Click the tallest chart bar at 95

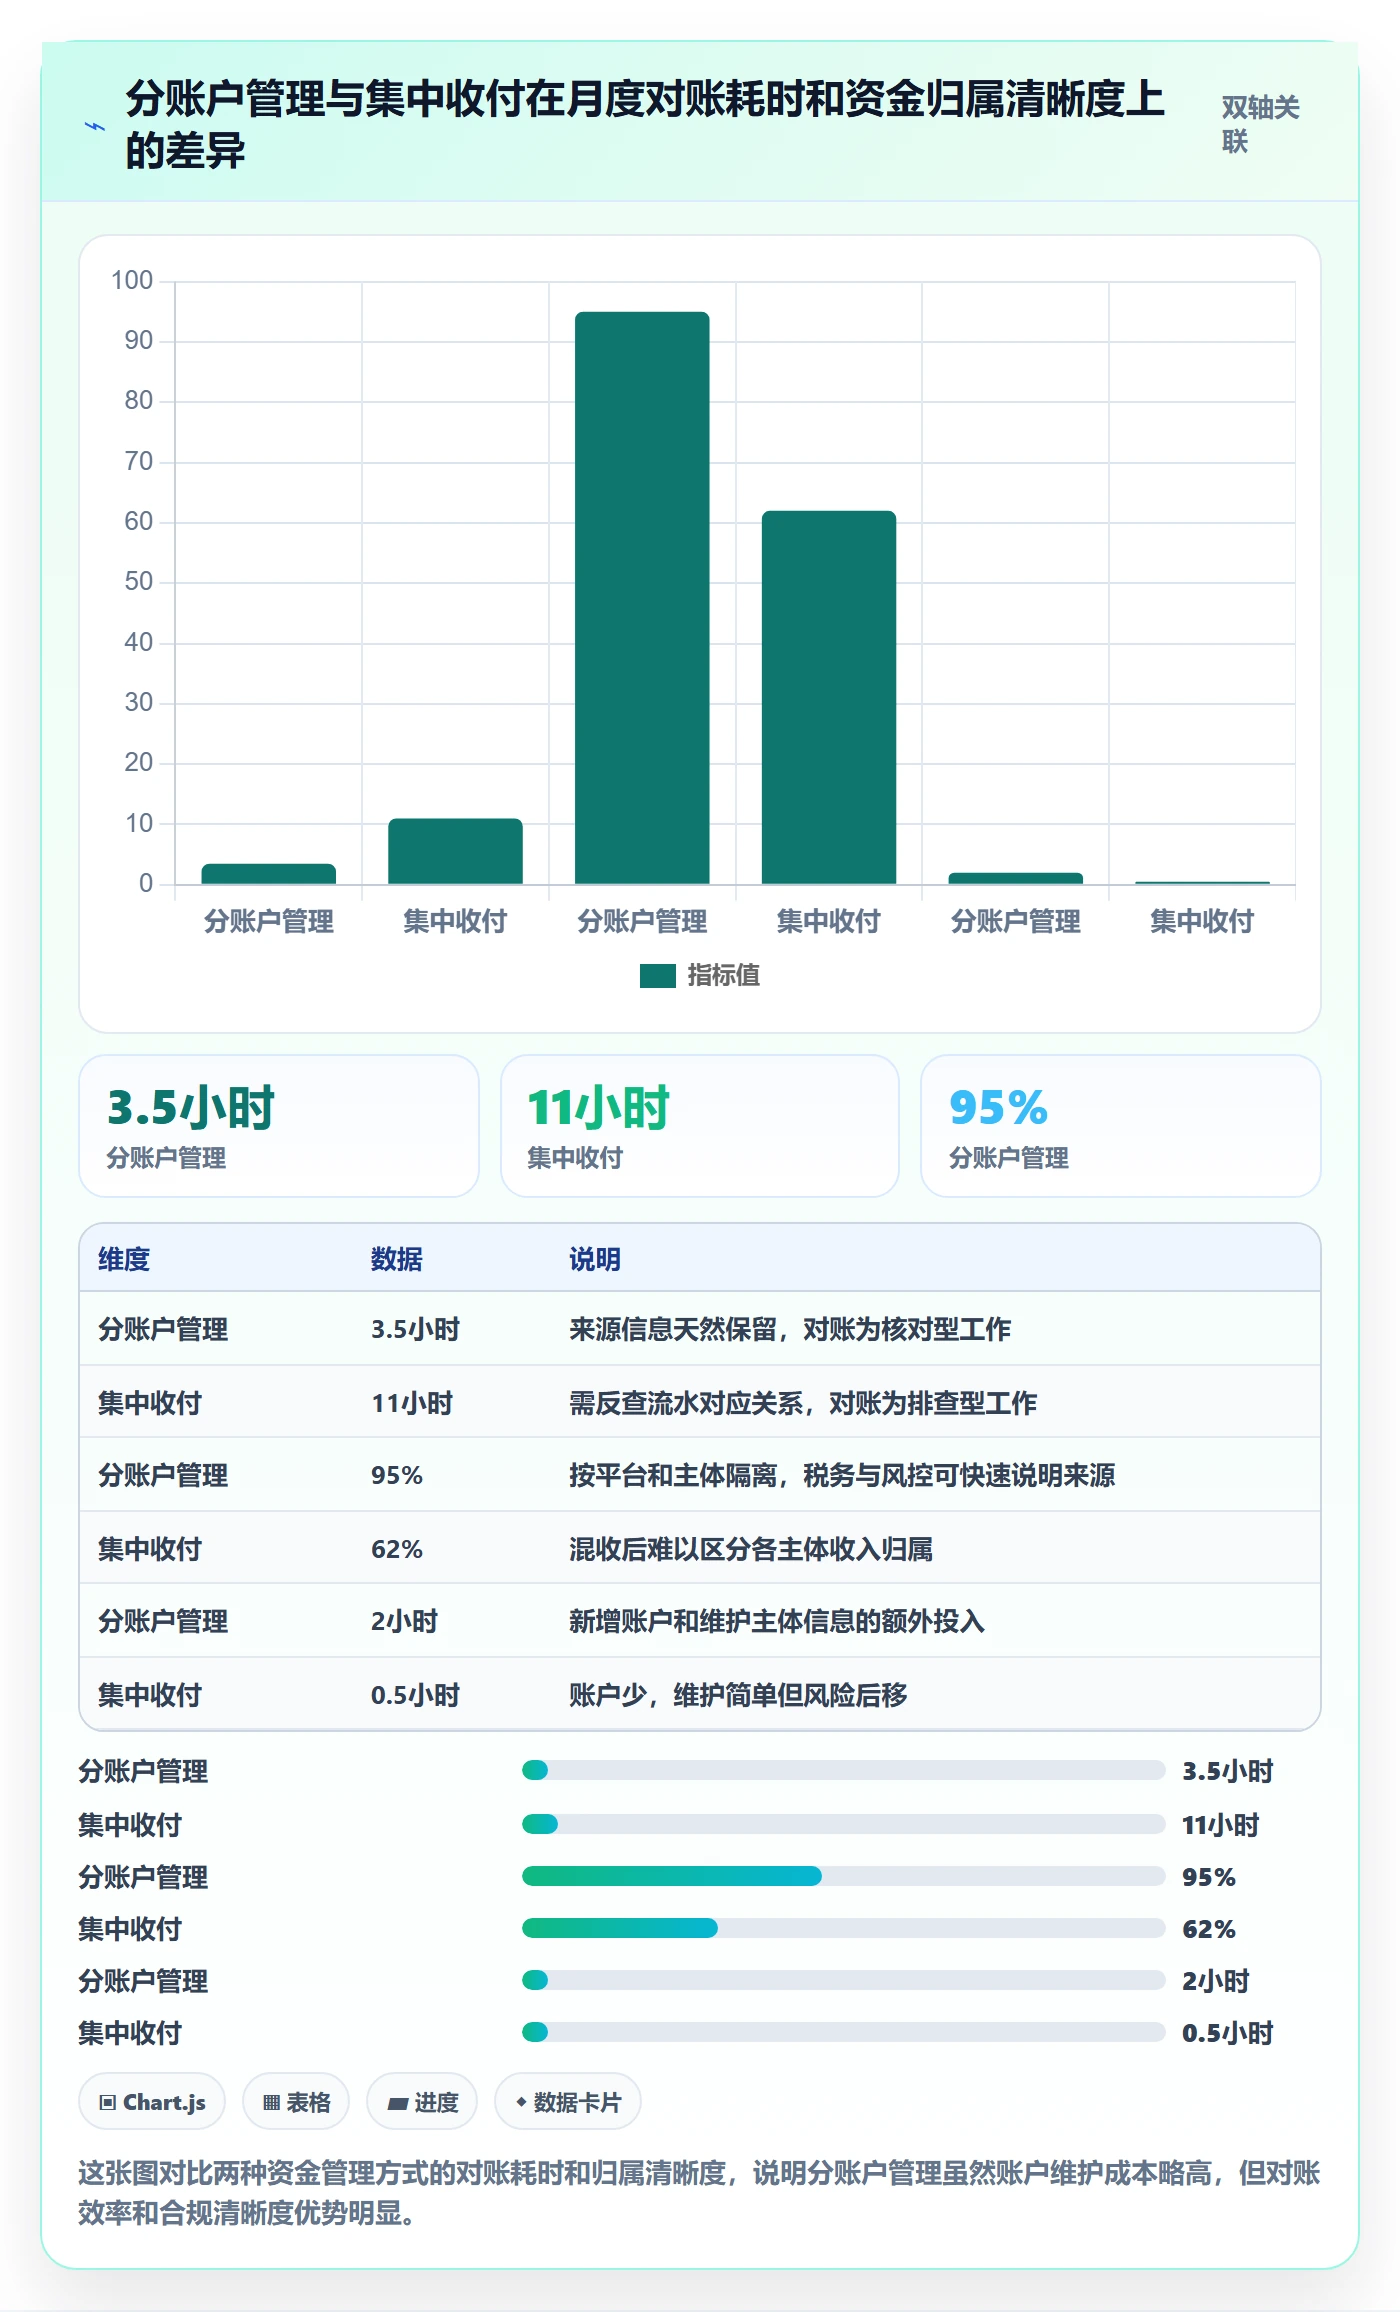click(642, 598)
